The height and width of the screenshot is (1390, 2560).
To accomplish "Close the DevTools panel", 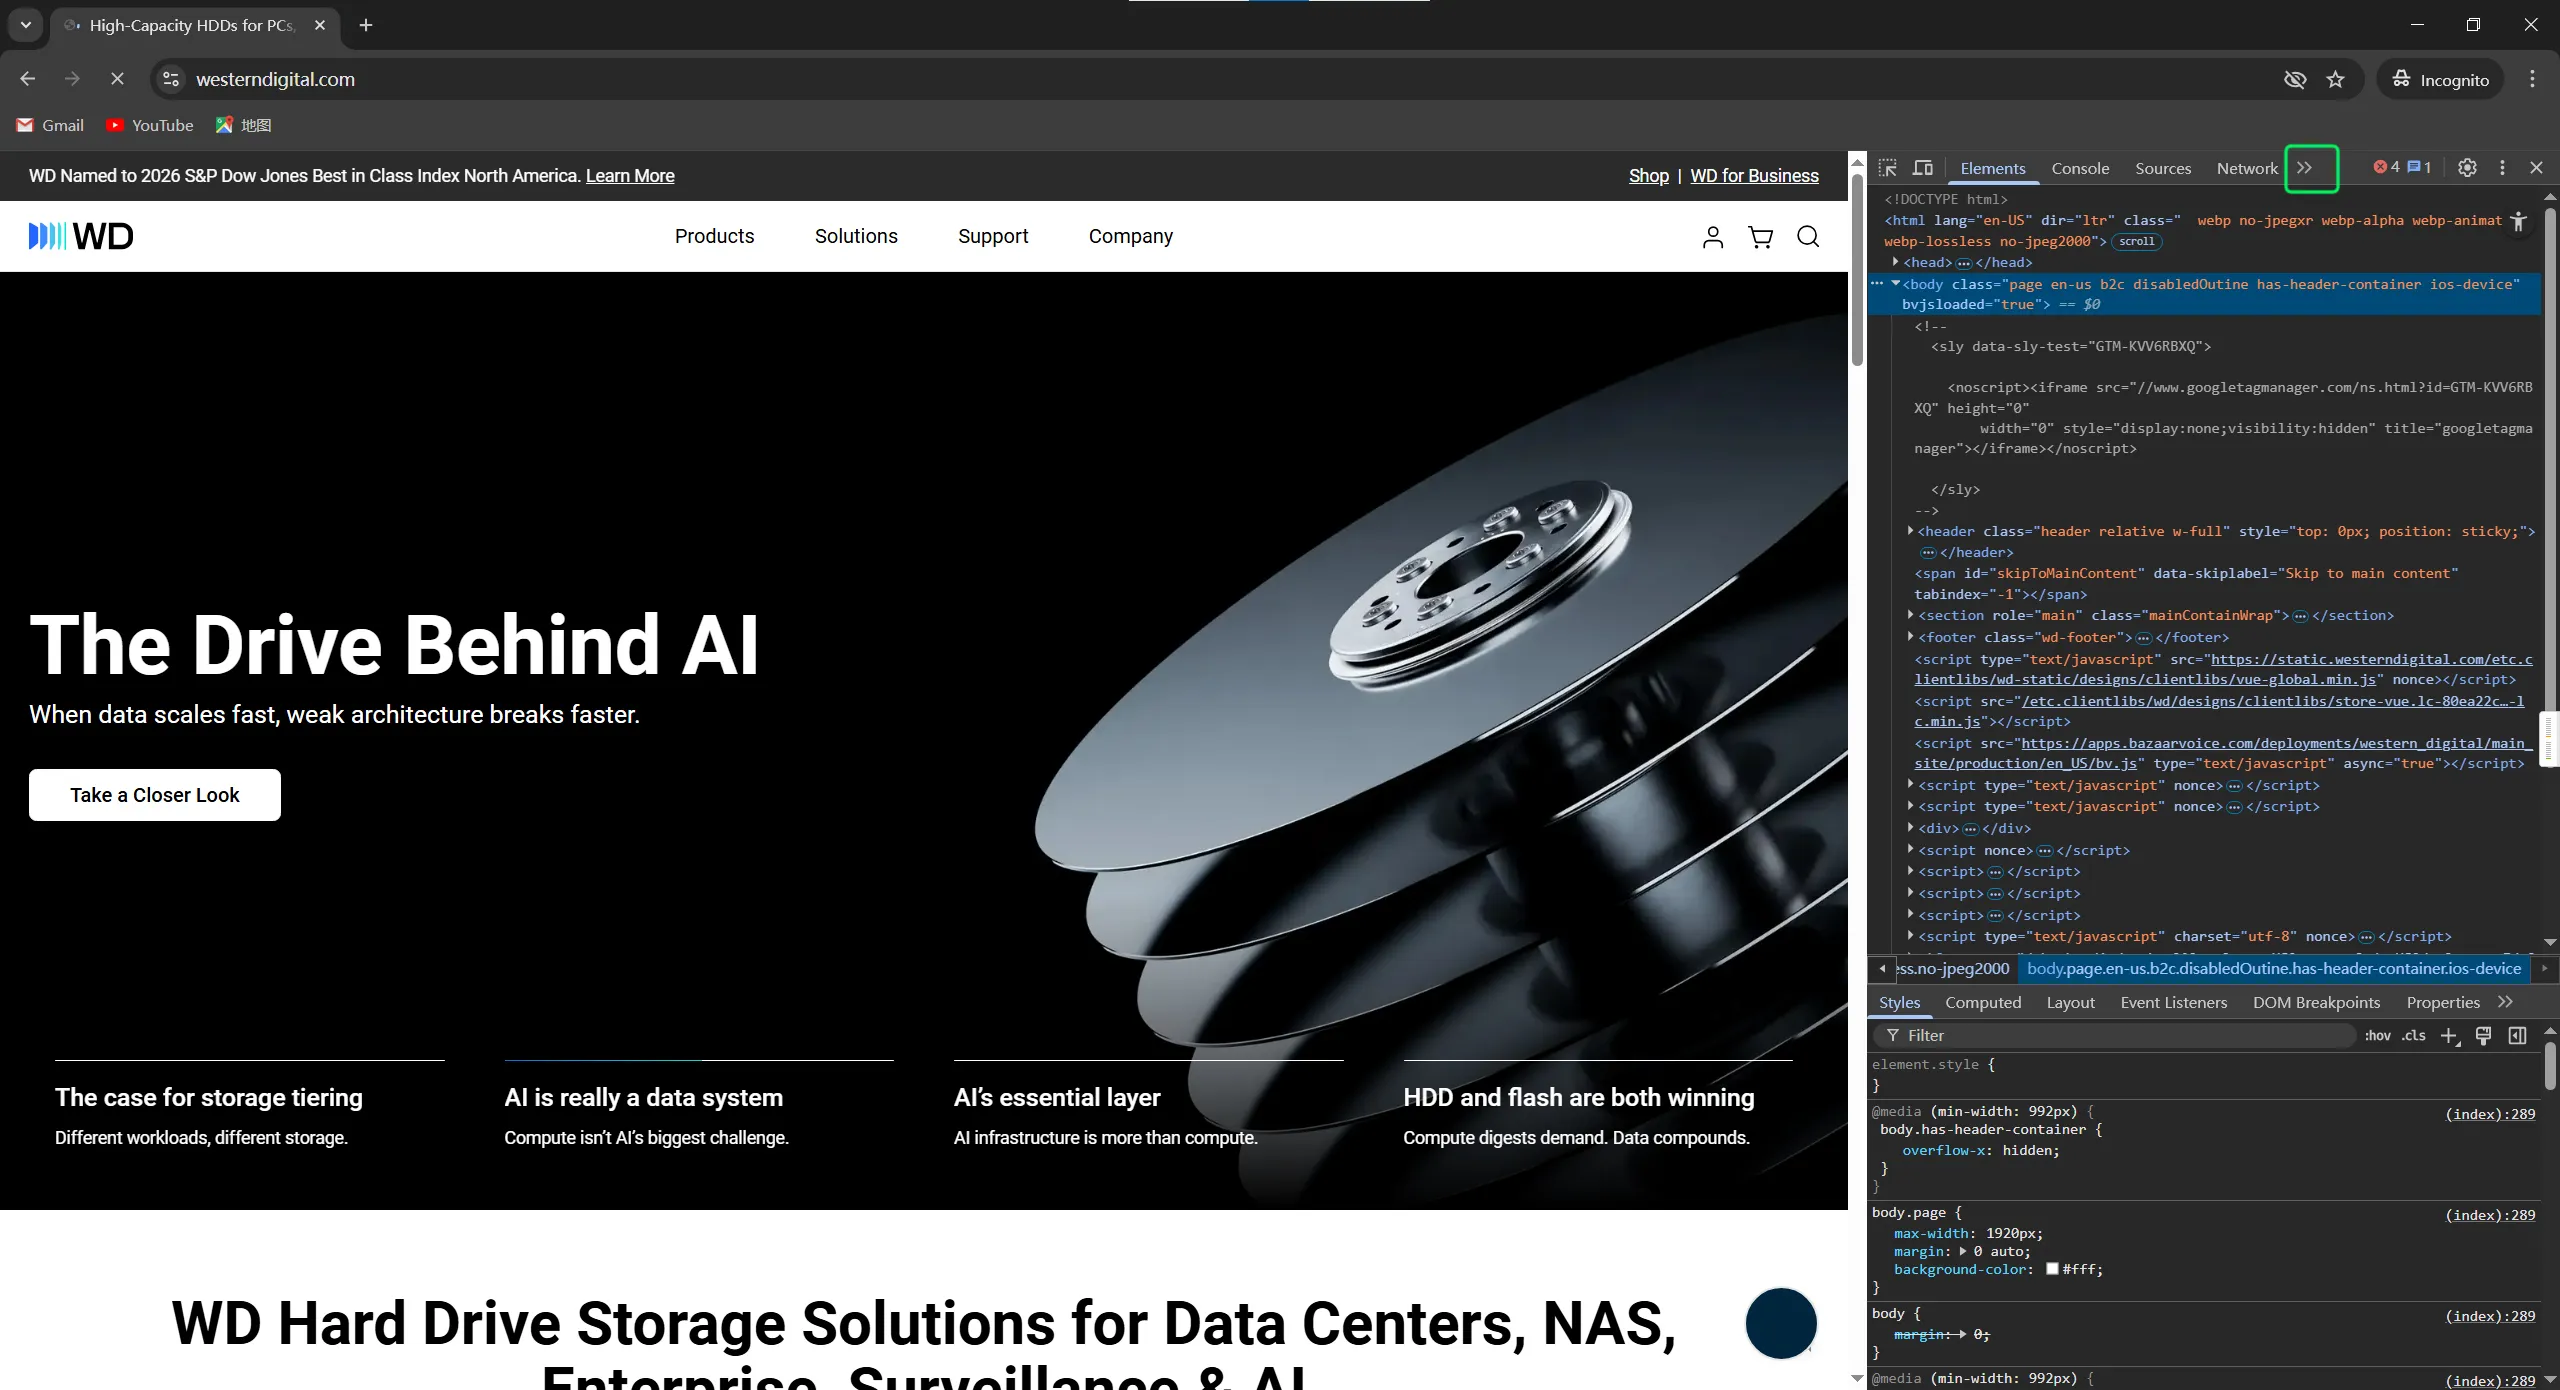I will [x=2536, y=168].
